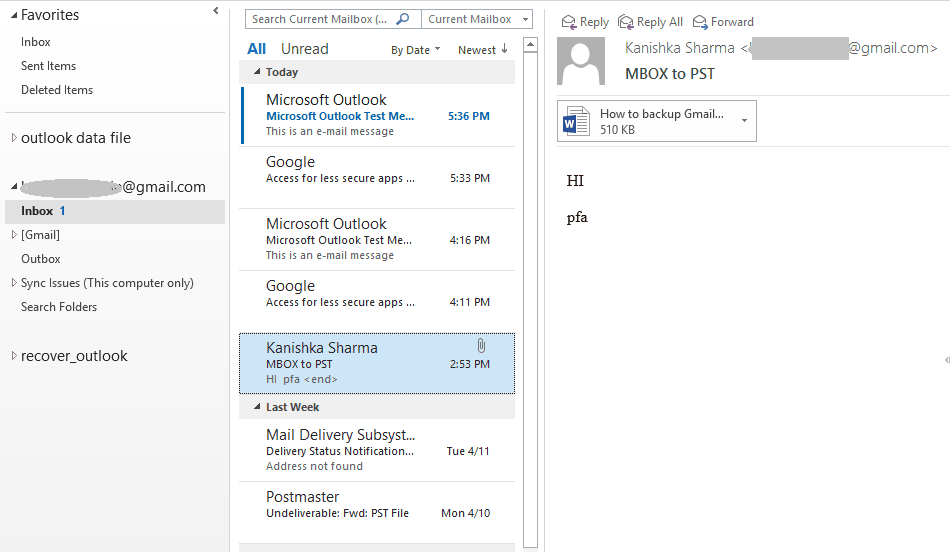Collapse the Last Week message group
Screen dimensions: 950x552
pos(257,407)
